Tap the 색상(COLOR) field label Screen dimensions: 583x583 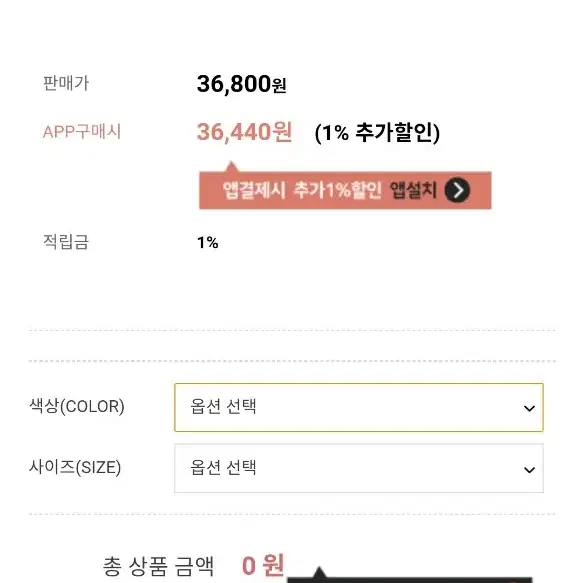click(77, 406)
